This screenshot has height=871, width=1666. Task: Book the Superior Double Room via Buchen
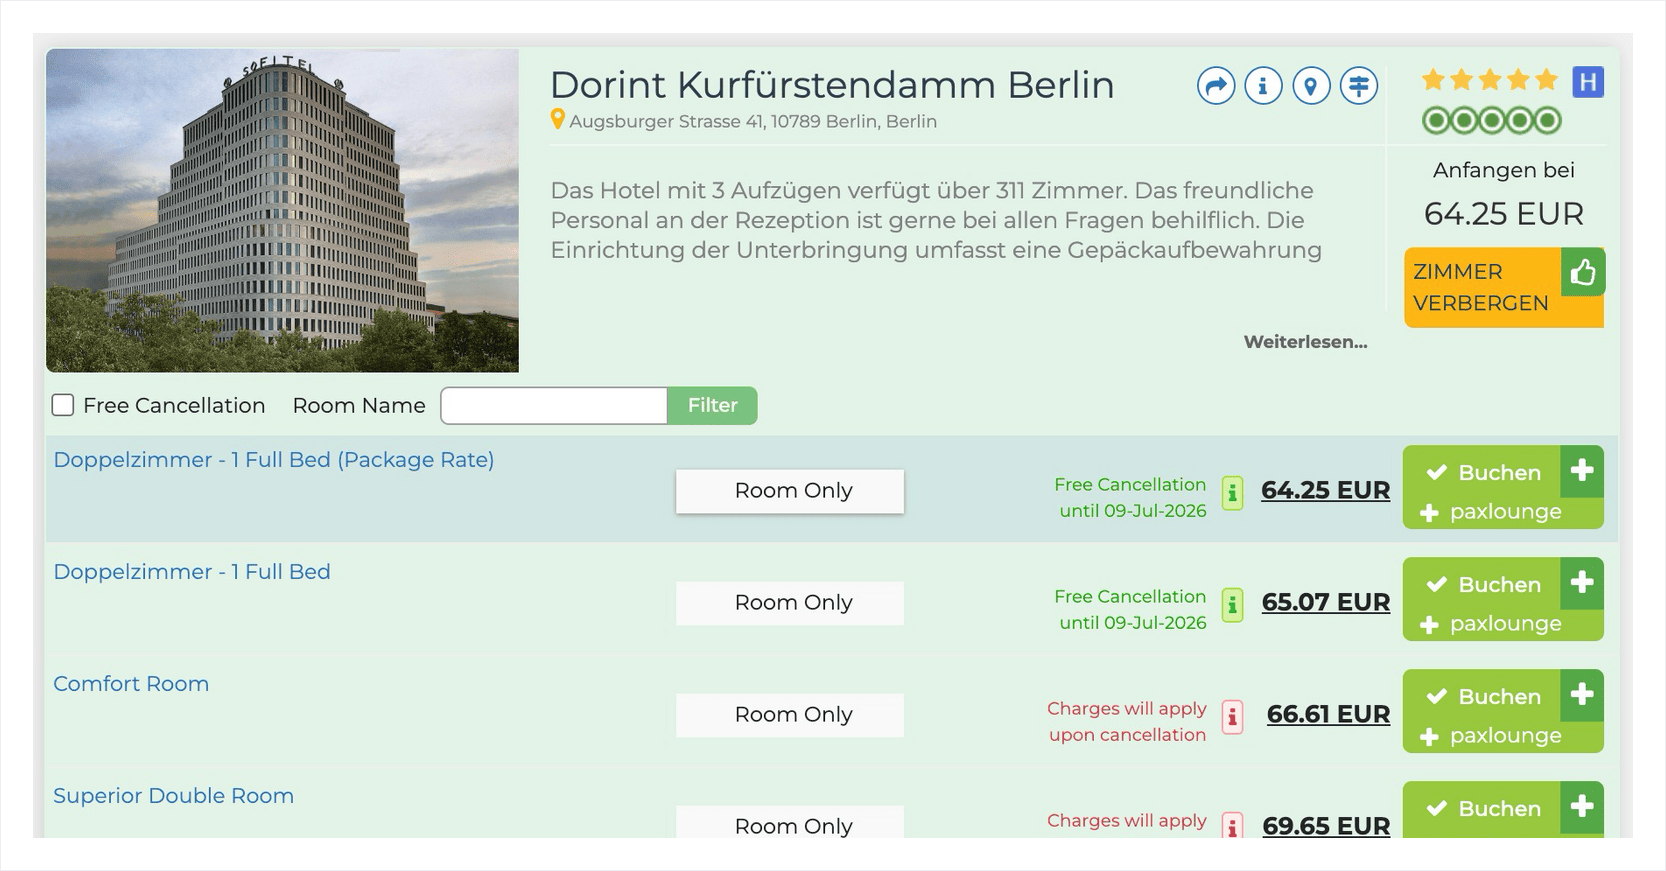tap(1482, 808)
